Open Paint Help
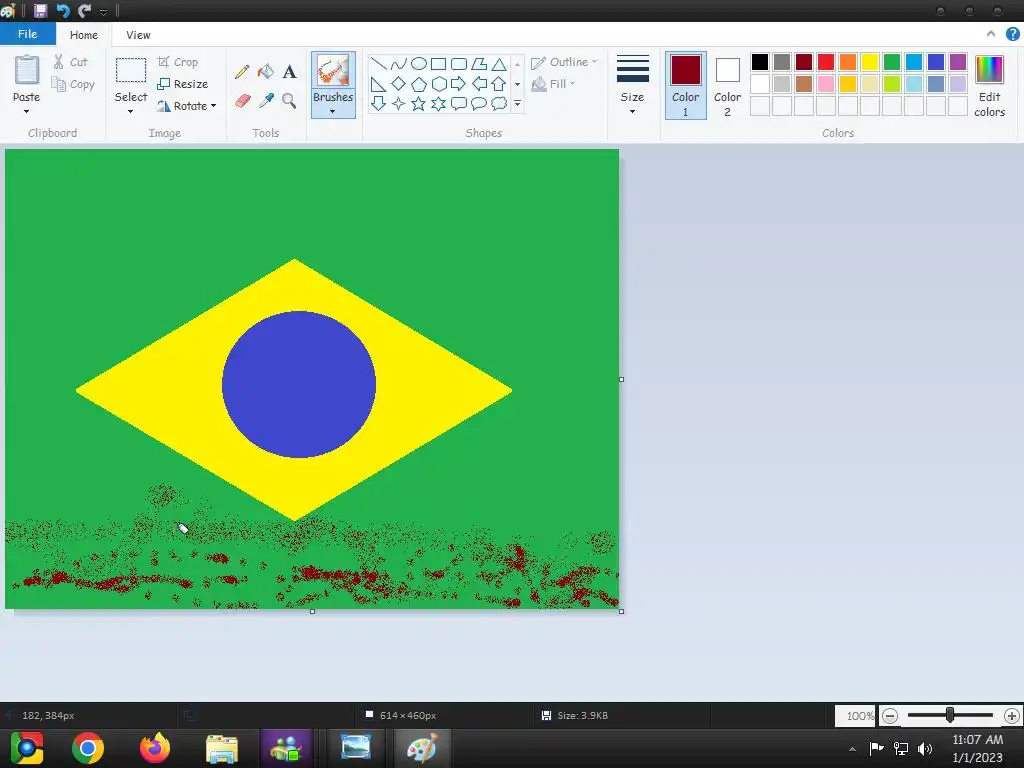 [1012, 34]
